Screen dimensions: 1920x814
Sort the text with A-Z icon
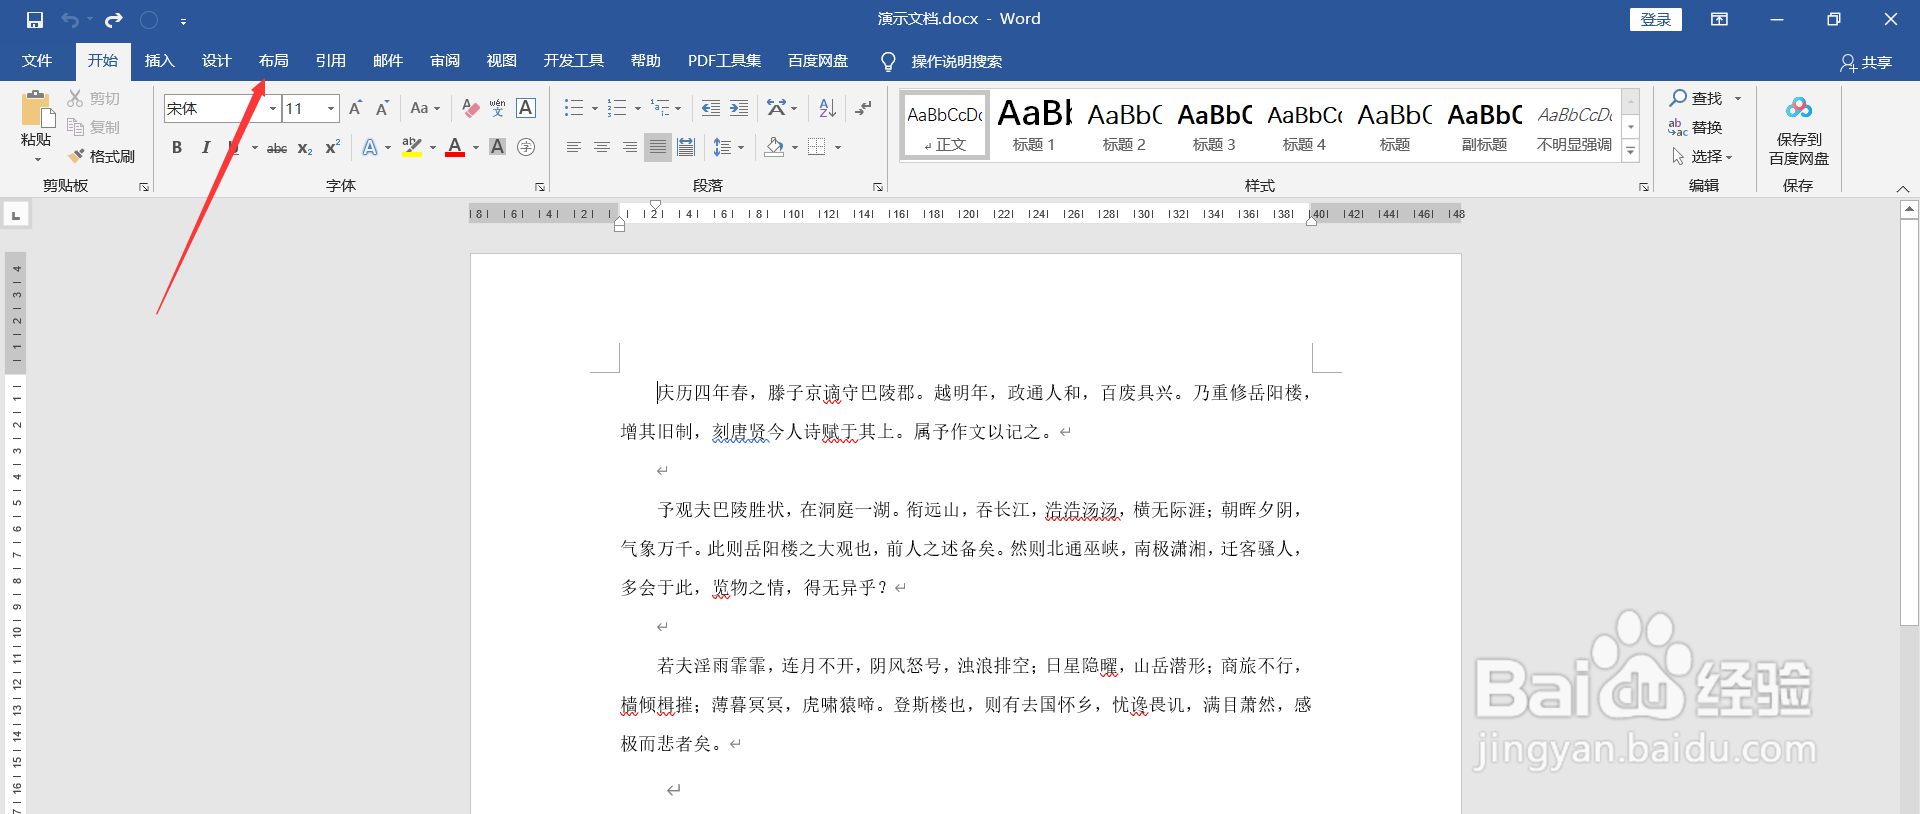827,108
